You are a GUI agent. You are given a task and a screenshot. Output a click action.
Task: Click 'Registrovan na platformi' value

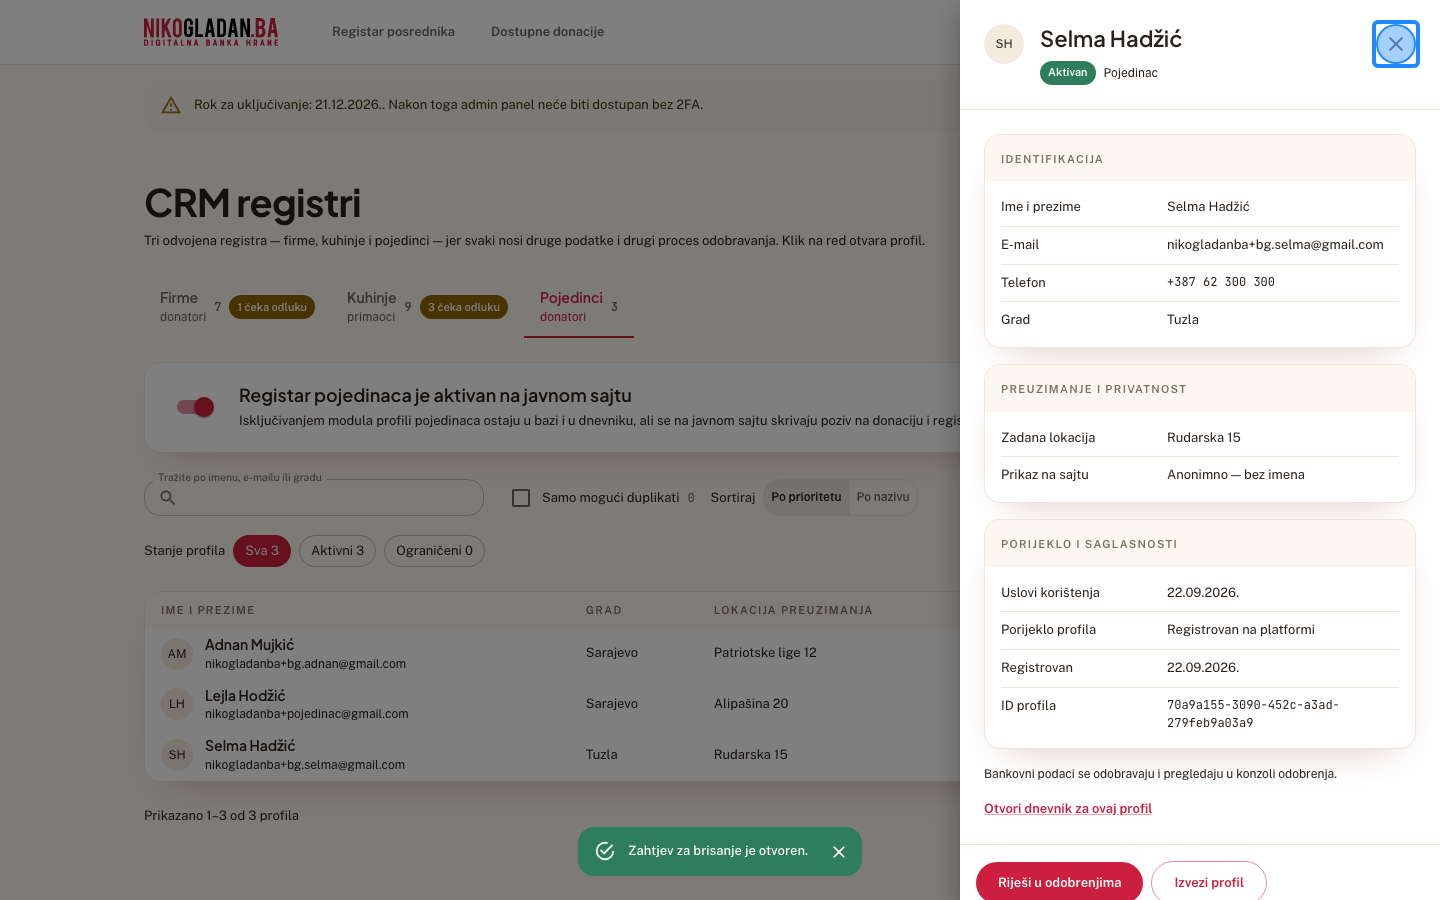point(1241,630)
